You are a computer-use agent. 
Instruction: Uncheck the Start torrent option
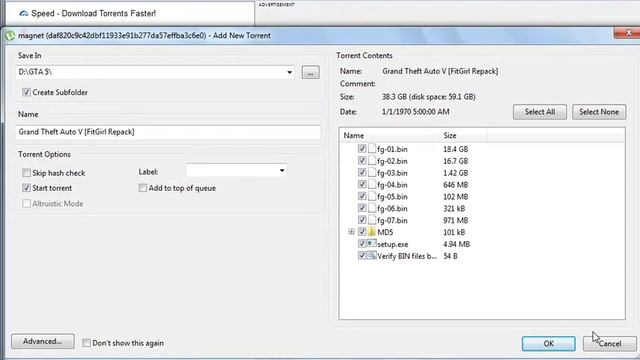[27, 188]
